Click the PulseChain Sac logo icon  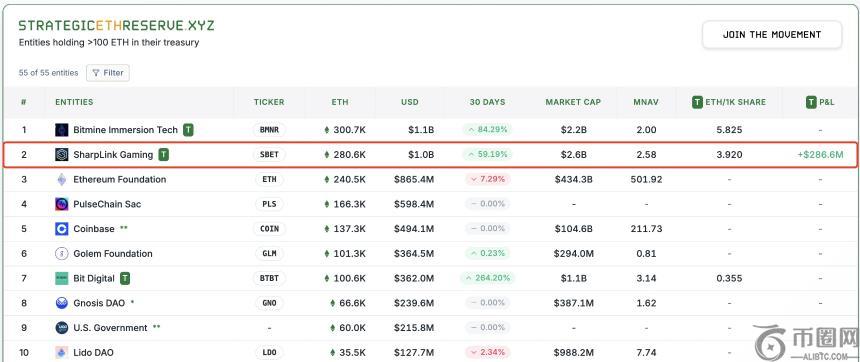(61, 204)
